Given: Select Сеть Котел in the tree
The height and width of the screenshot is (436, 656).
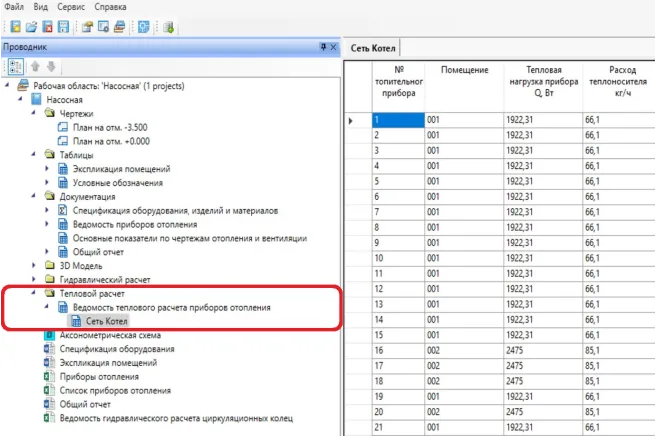Looking at the screenshot, I should (x=108, y=321).
